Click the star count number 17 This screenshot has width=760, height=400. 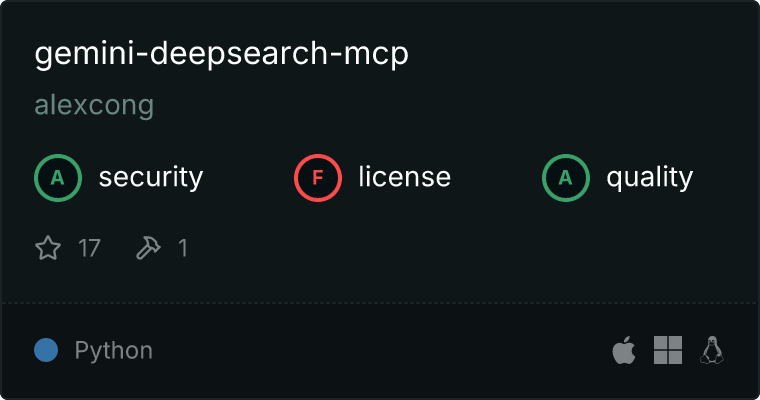[x=89, y=248]
